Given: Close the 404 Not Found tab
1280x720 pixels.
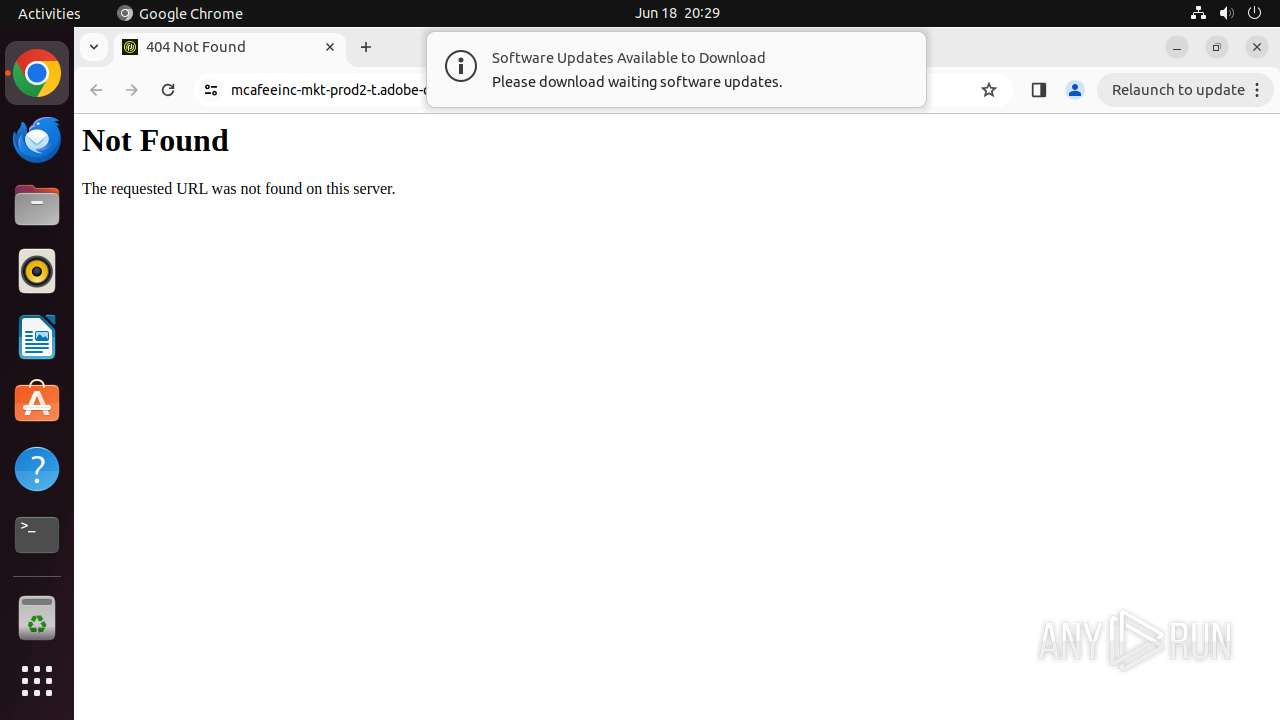Looking at the screenshot, I should tap(330, 47).
